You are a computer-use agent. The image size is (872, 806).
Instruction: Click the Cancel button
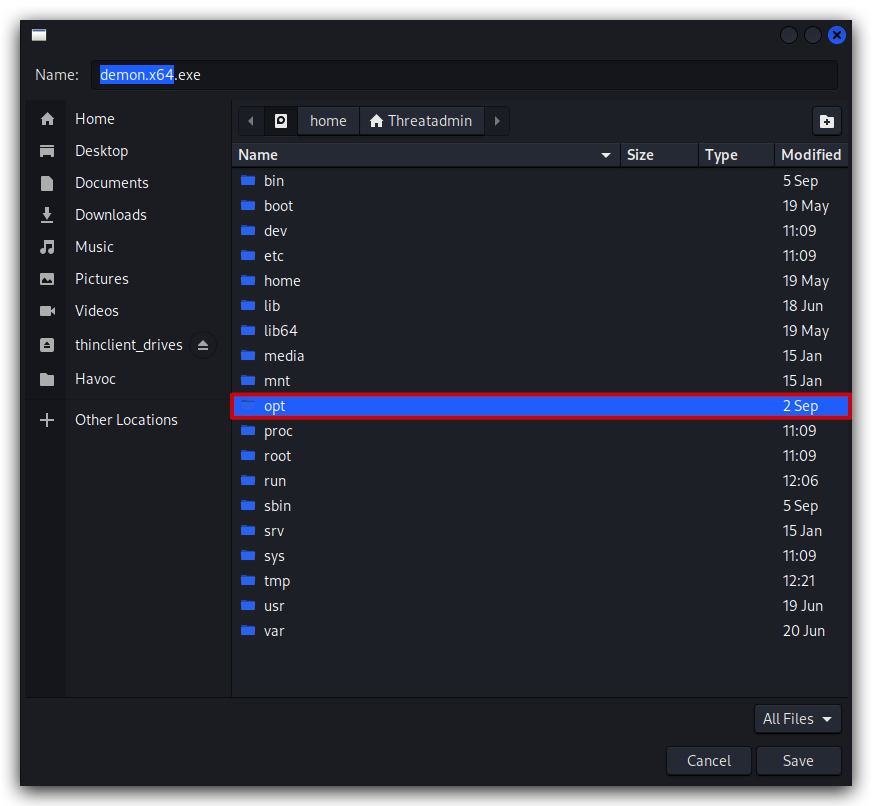coord(709,760)
